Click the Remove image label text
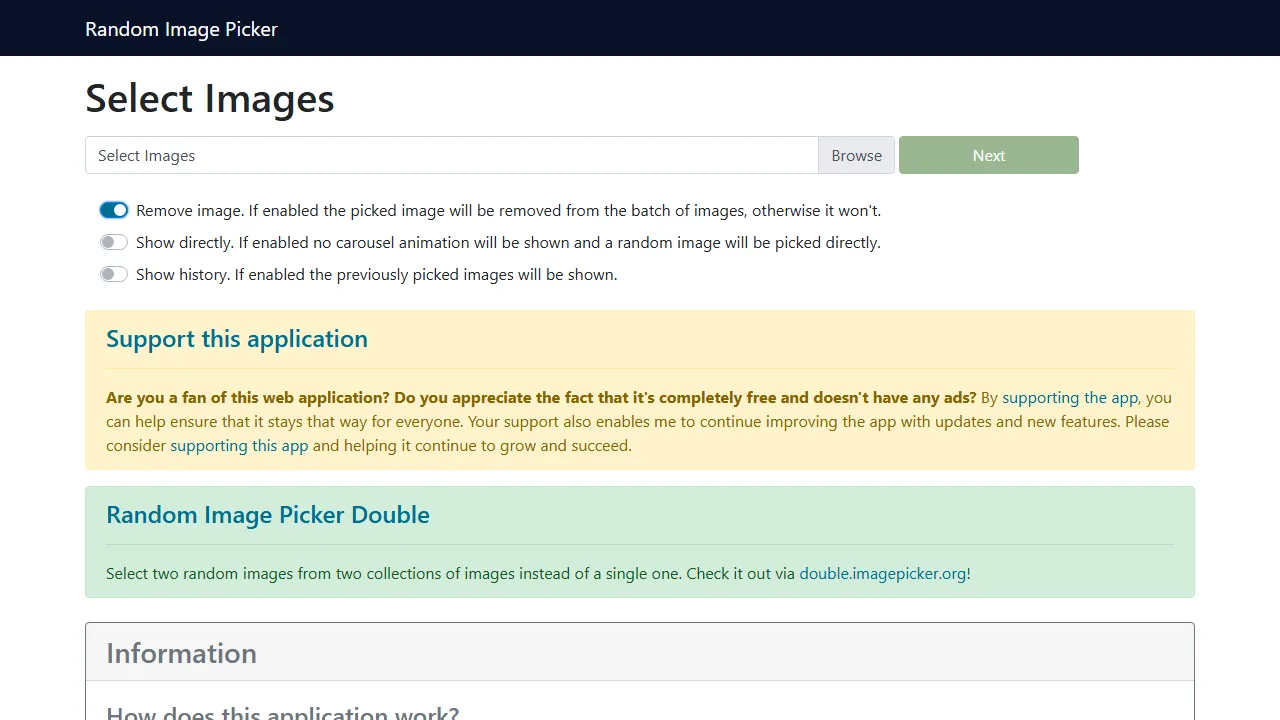1280x720 pixels. pyautogui.click(x=508, y=211)
